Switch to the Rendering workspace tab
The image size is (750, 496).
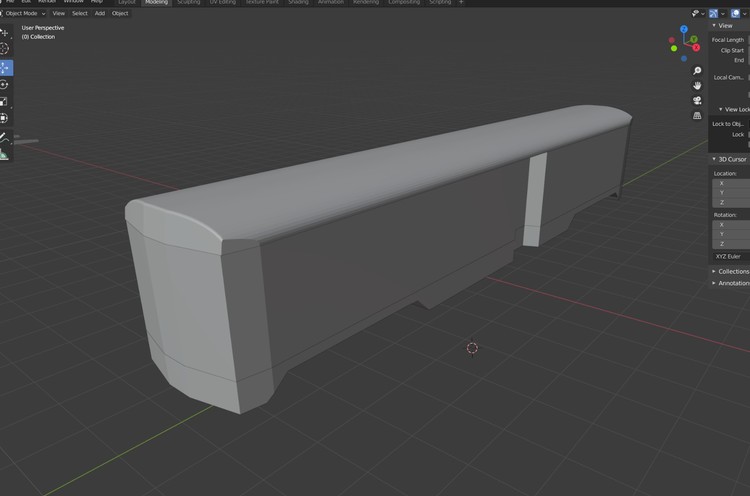tap(366, 2)
